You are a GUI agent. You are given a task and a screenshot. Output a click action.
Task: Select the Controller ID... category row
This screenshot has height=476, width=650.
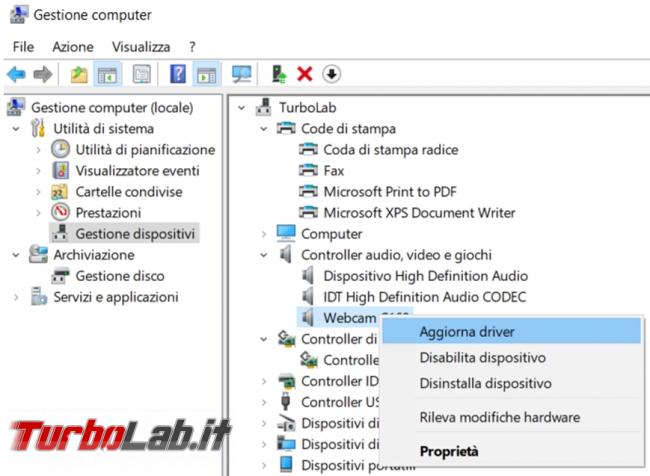click(340, 381)
